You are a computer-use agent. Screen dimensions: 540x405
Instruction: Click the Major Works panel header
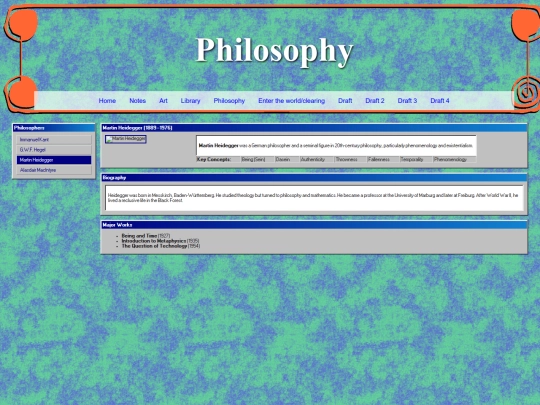(314, 225)
